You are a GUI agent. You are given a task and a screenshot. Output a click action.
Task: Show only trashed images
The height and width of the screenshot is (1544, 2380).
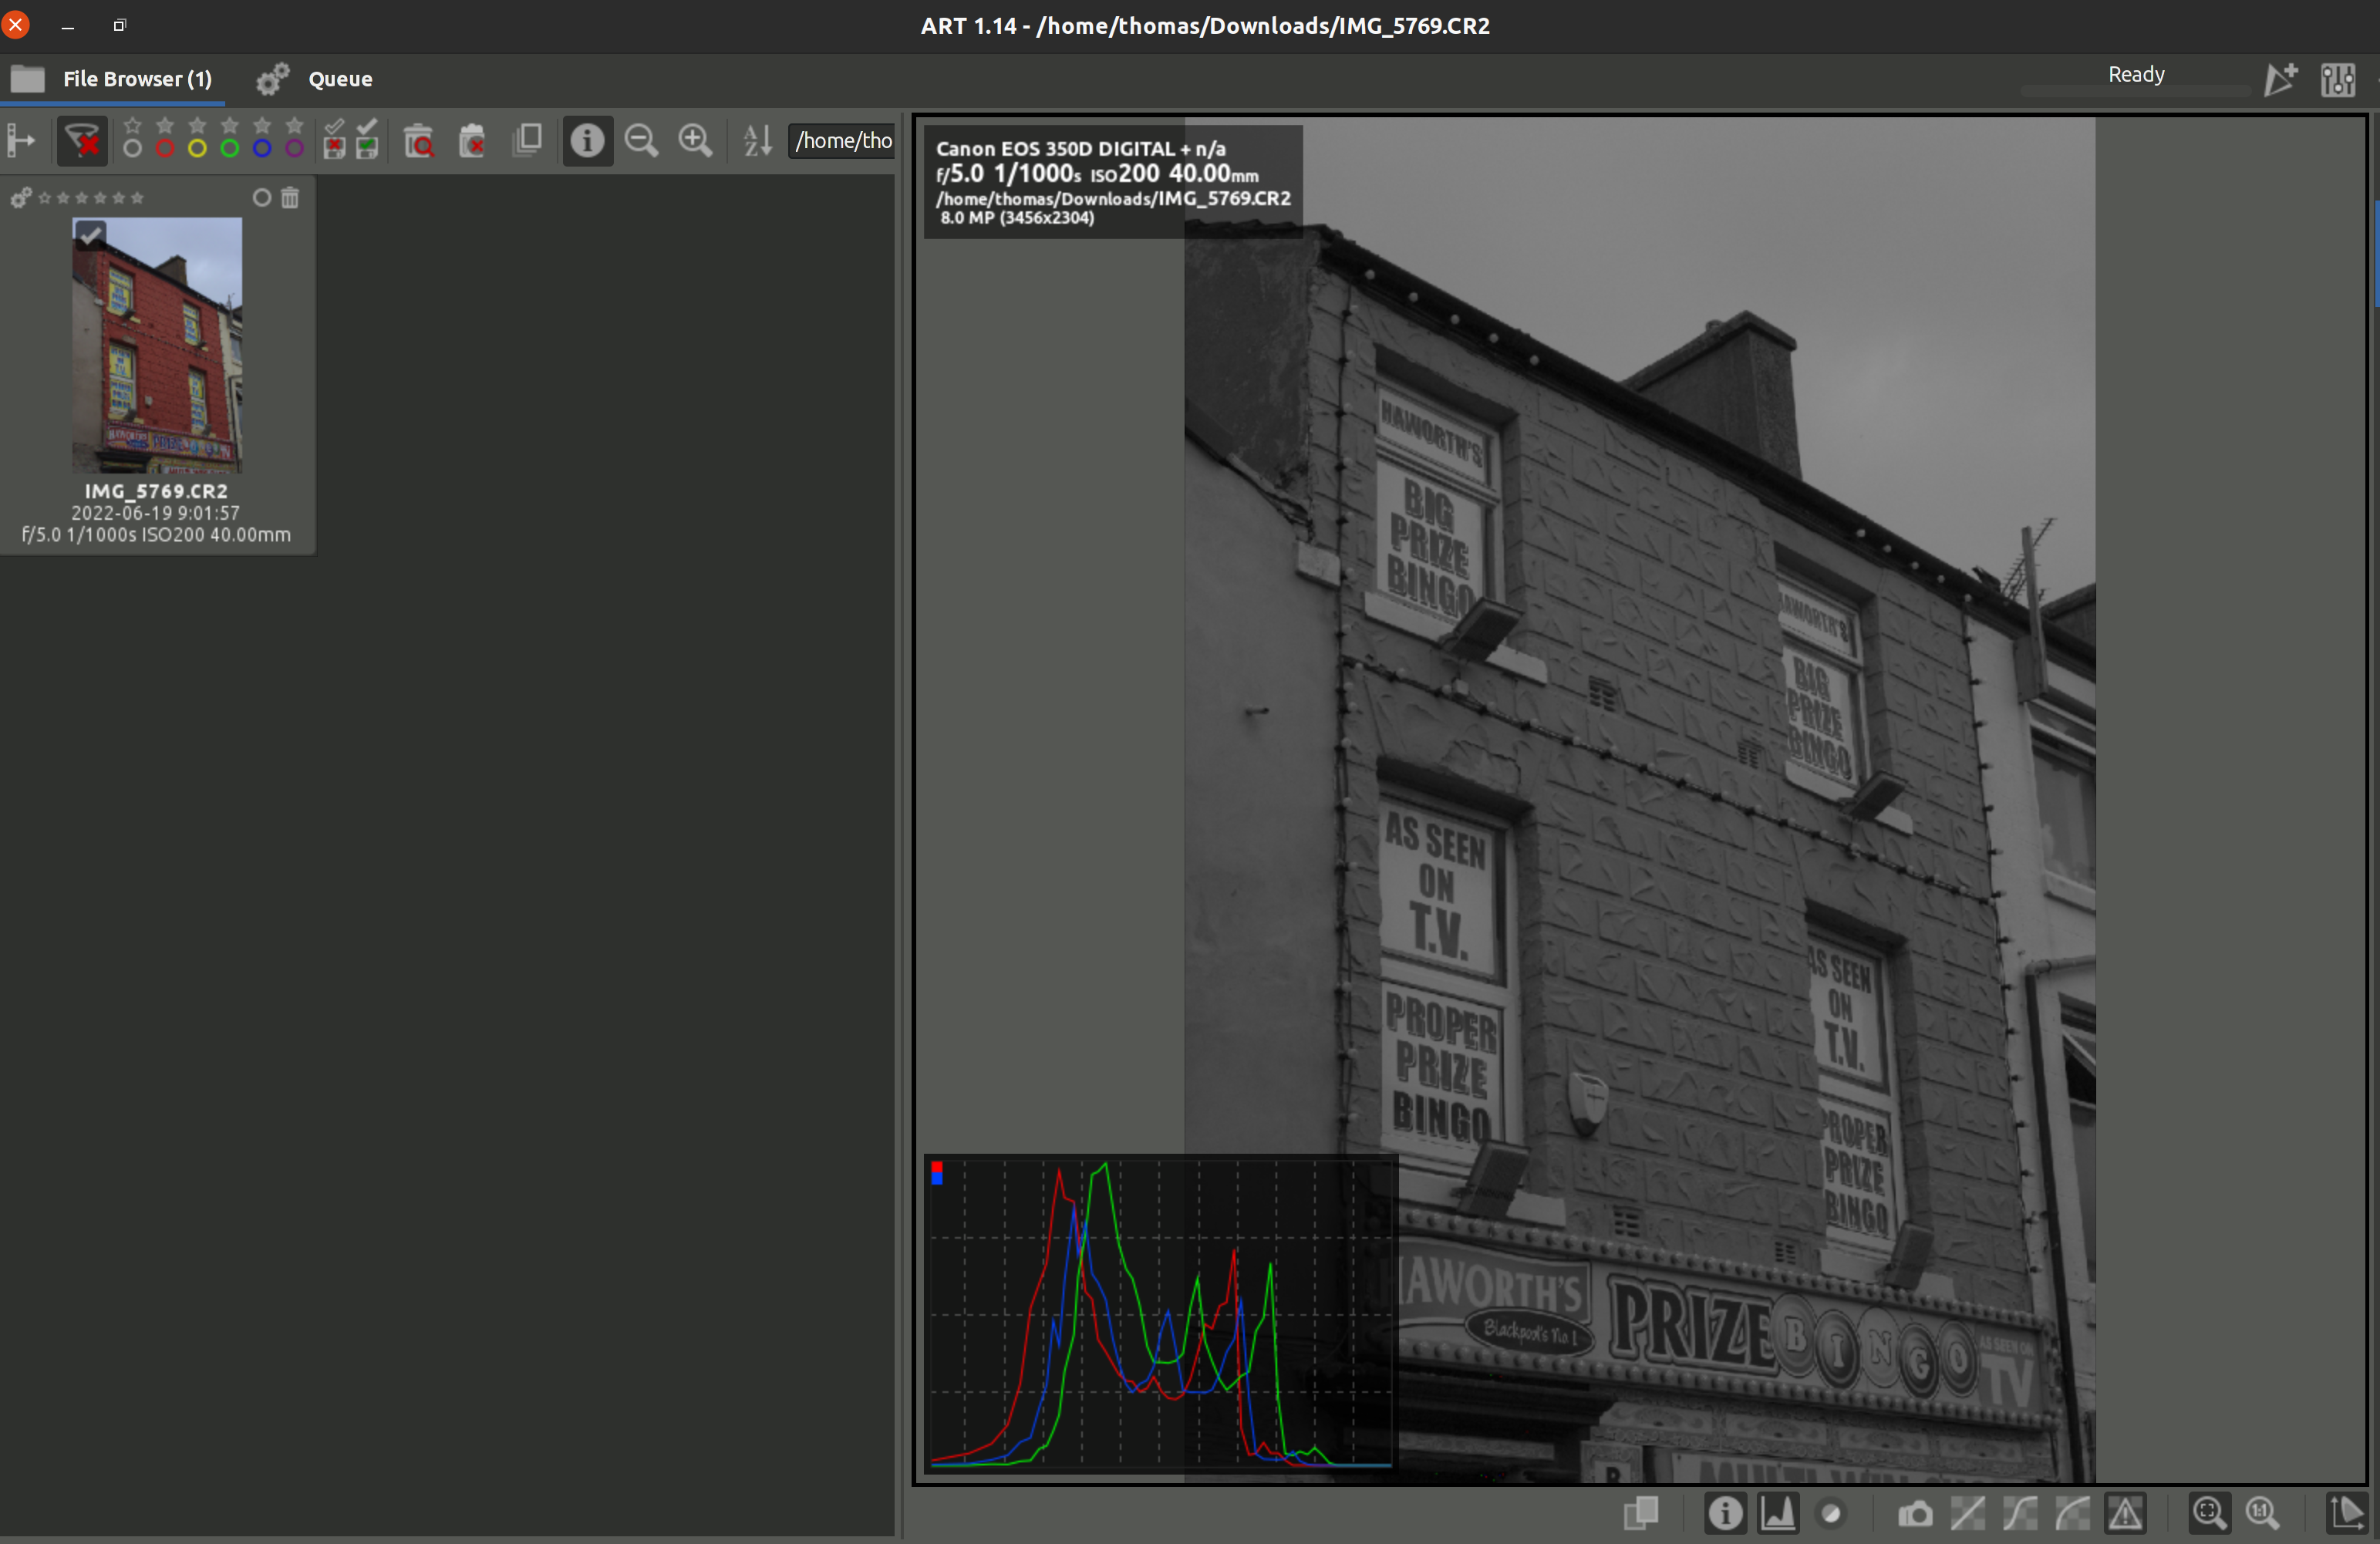click(418, 141)
